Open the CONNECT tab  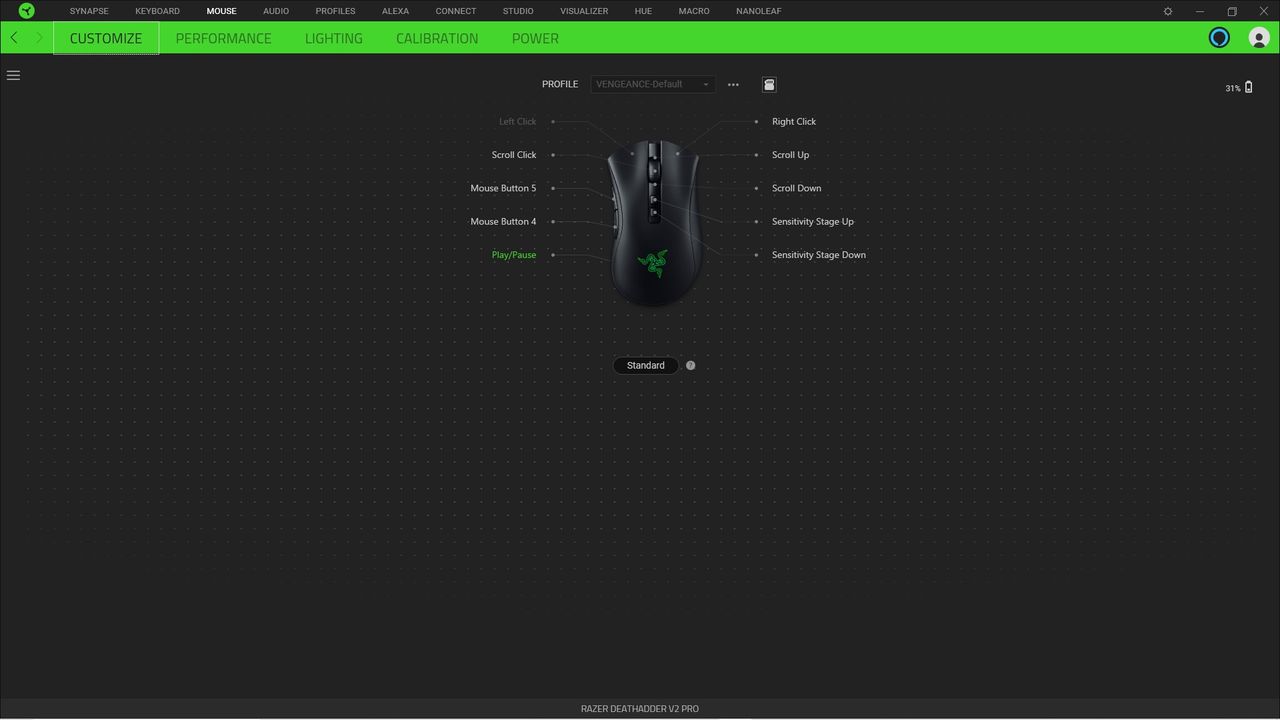coord(455,11)
